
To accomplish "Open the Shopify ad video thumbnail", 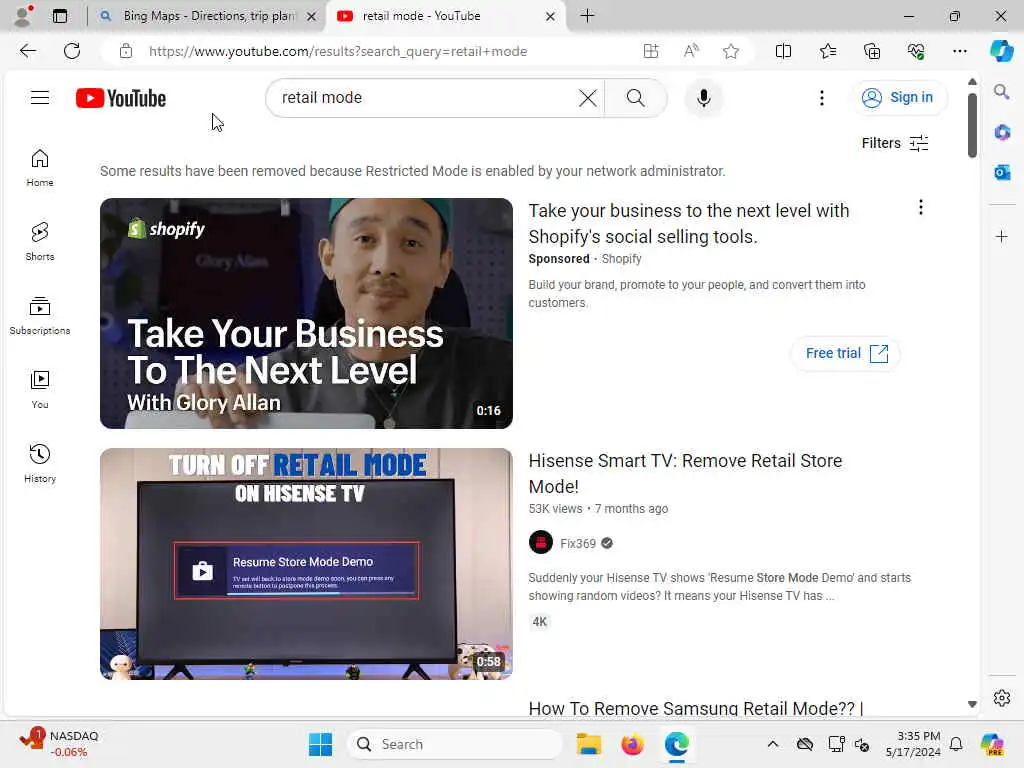I will pyautogui.click(x=306, y=313).
